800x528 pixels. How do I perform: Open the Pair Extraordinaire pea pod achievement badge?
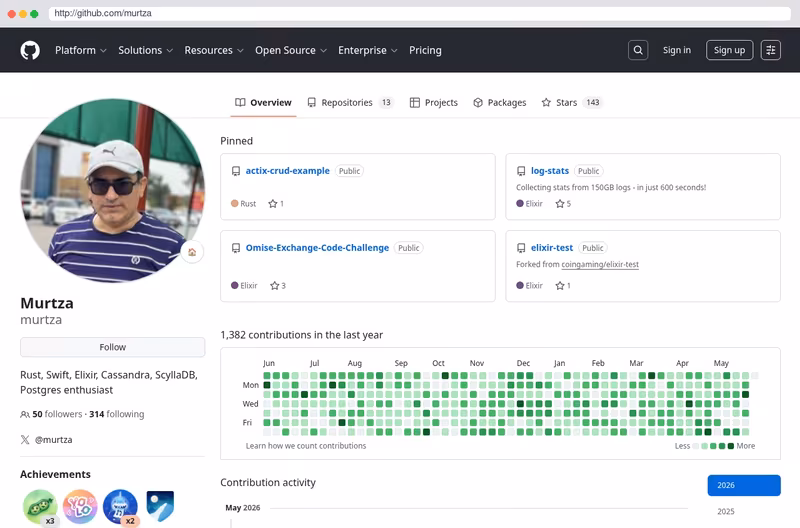tap(40, 507)
